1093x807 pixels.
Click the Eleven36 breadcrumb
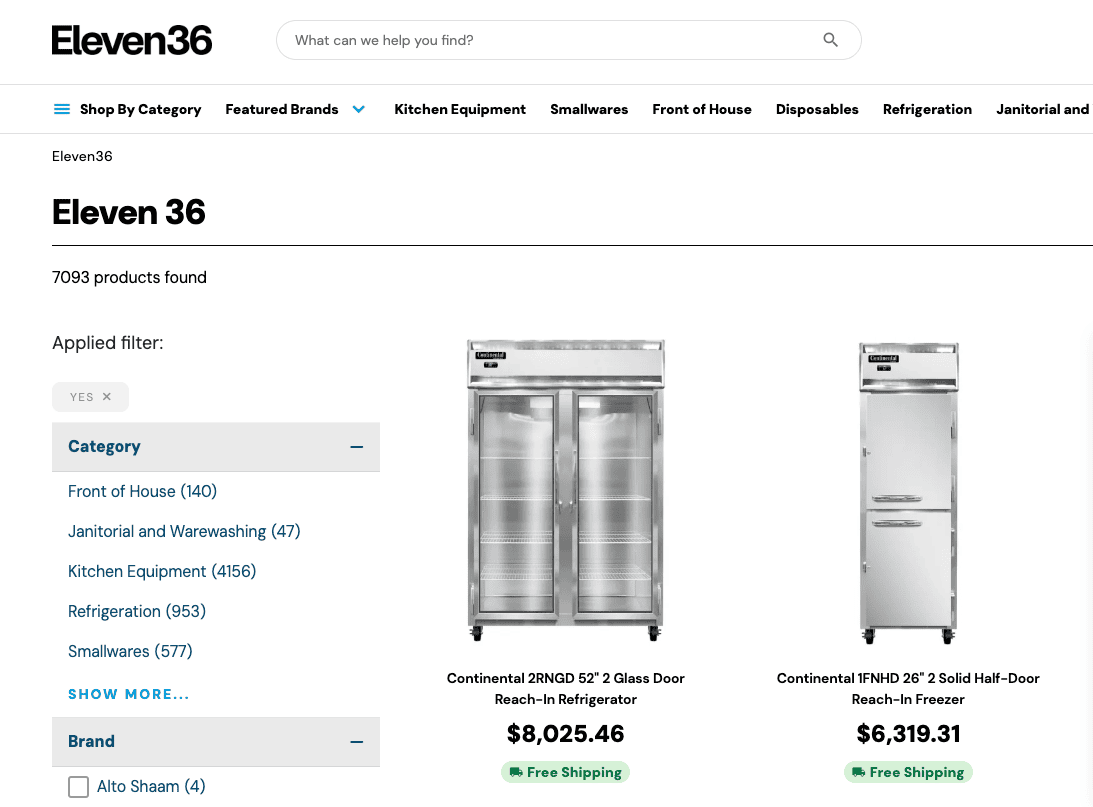click(82, 156)
